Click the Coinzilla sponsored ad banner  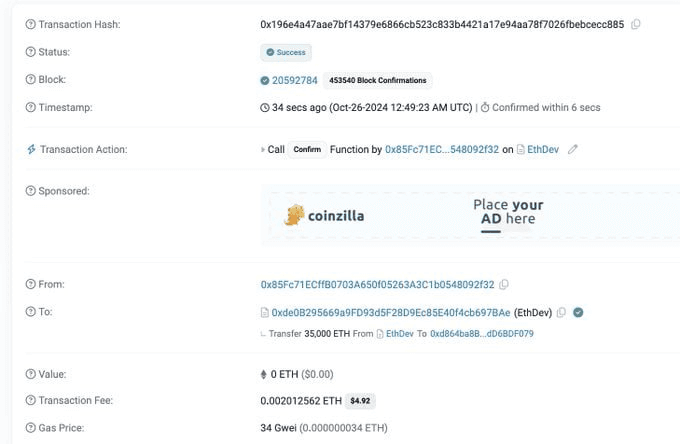[x=470, y=215]
